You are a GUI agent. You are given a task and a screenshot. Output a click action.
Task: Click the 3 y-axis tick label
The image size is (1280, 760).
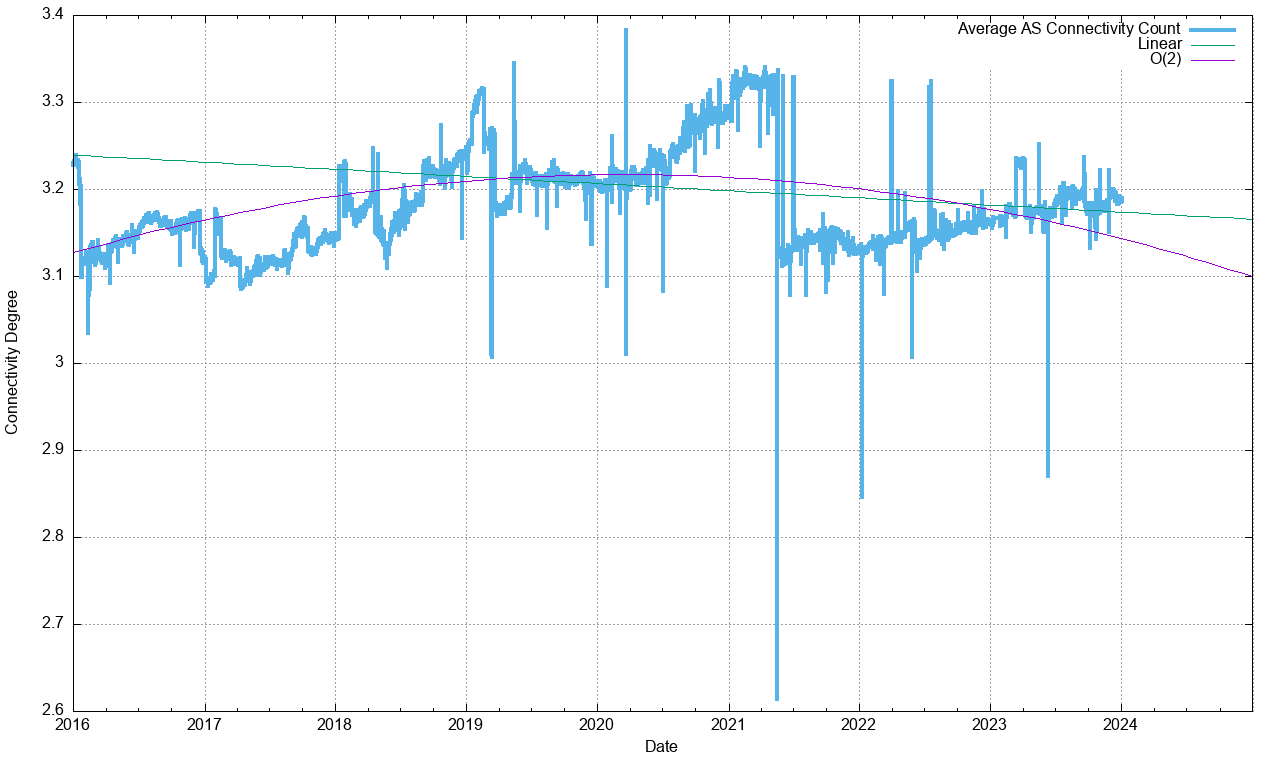(x=60, y=363)
